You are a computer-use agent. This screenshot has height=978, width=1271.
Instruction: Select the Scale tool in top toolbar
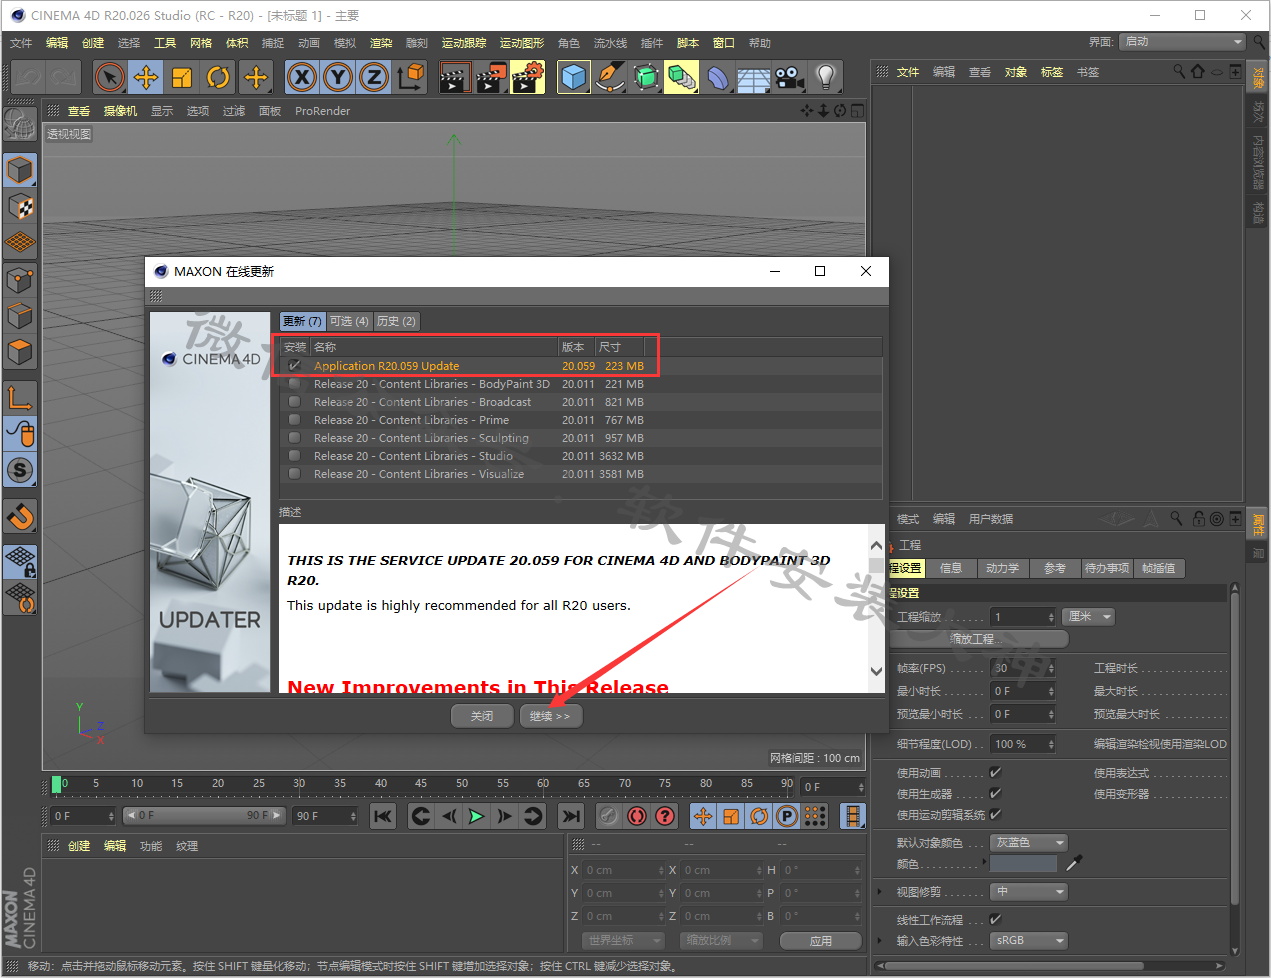tap(182, 77)
